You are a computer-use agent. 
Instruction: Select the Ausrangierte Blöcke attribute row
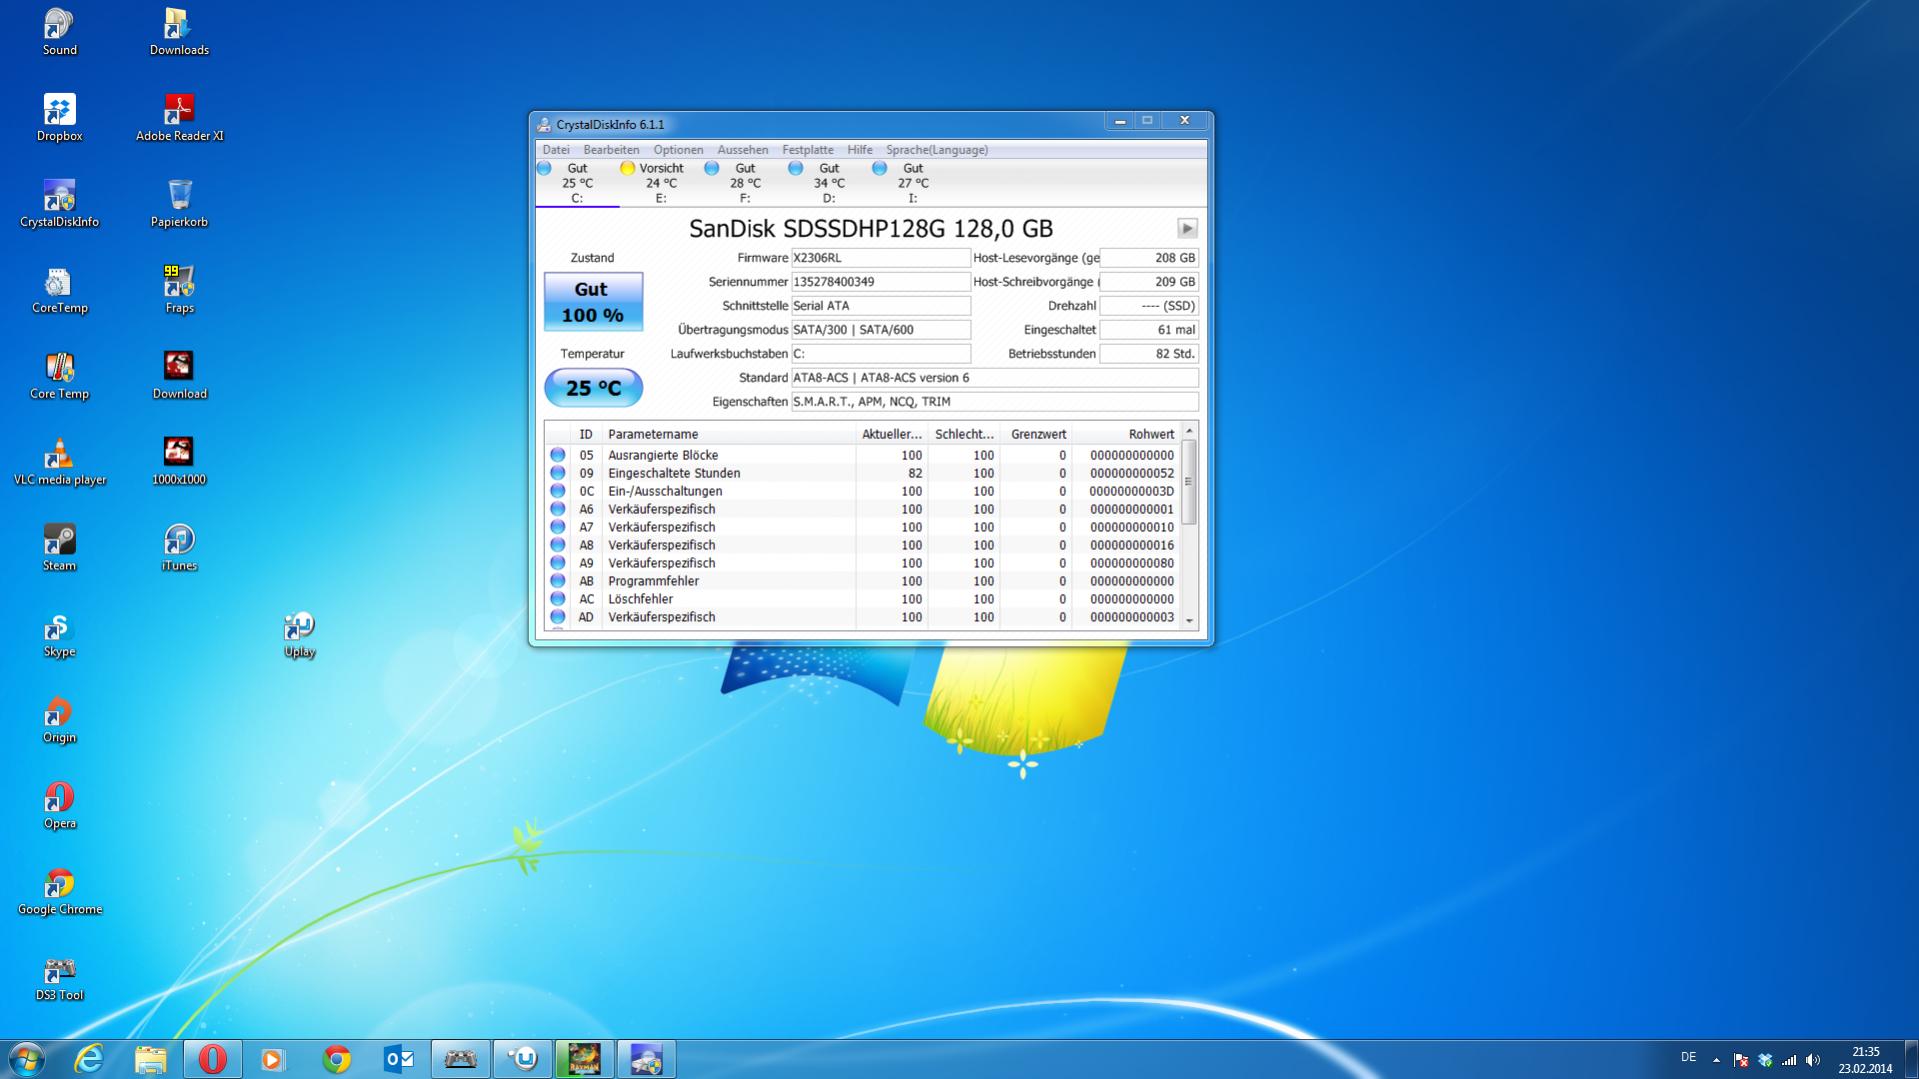coord(663,455)
